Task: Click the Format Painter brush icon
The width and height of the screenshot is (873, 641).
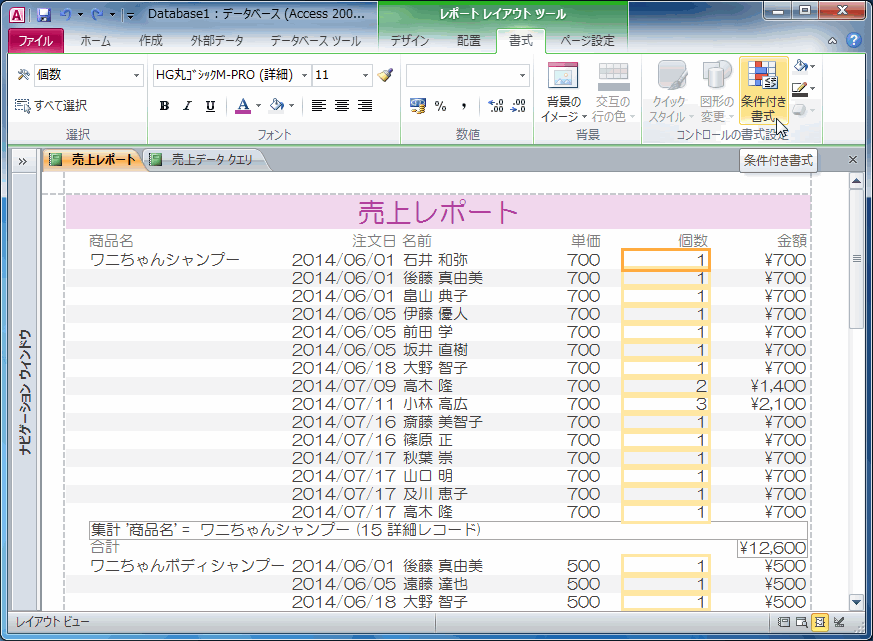Action: click(387, 76)
